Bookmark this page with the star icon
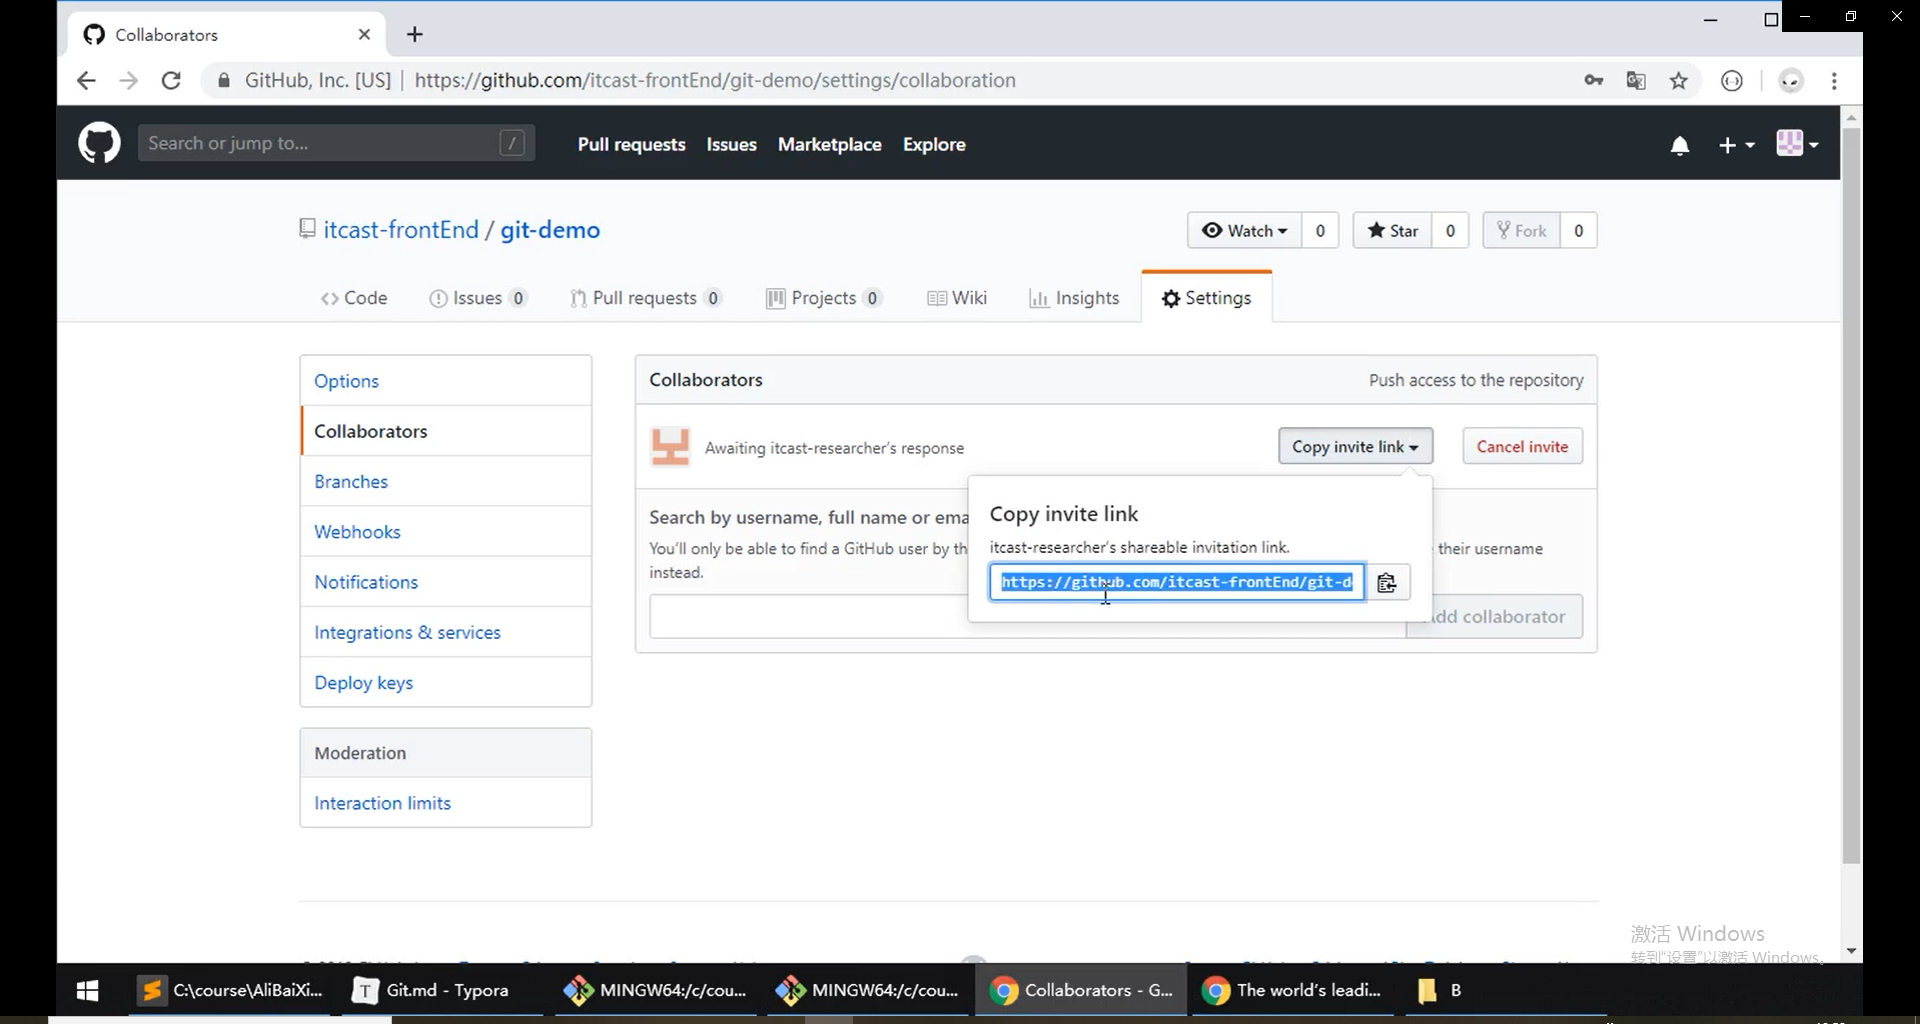This screenshot has height=1024, width=1920. pos(1679,80)
